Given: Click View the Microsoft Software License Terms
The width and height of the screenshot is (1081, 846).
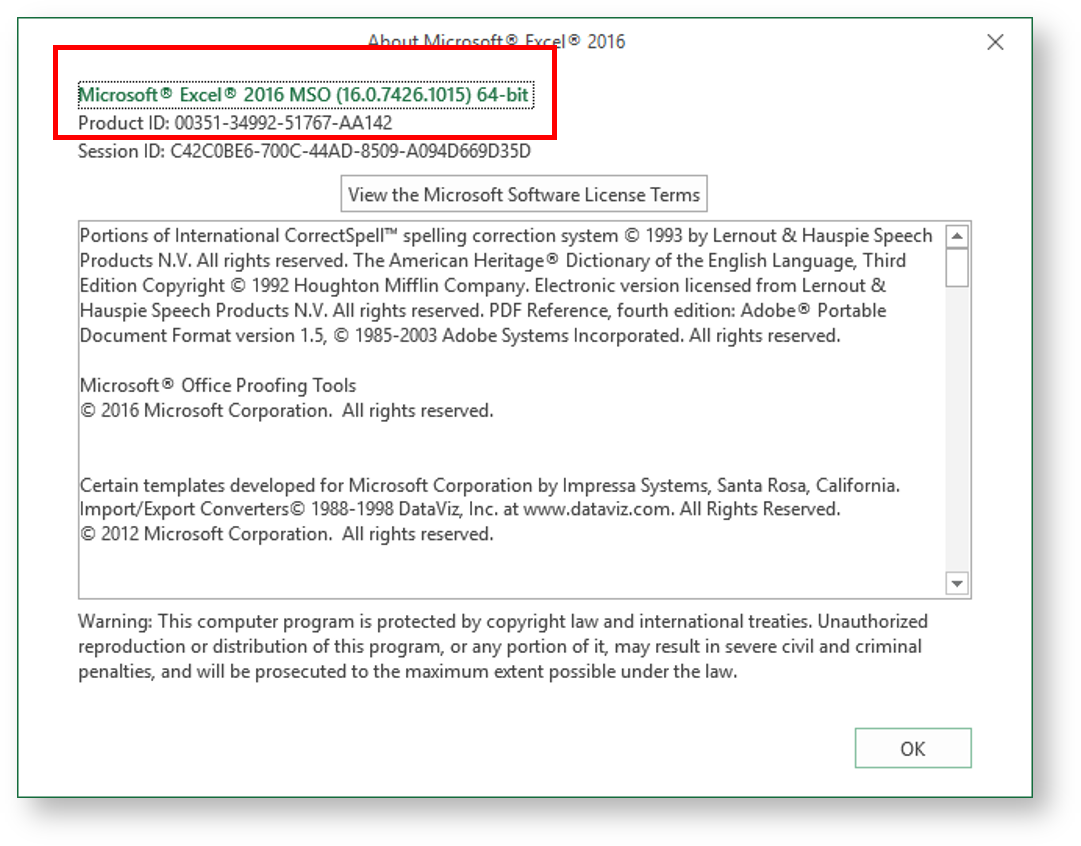Looking at the screenshot, I should coord(524,195).
